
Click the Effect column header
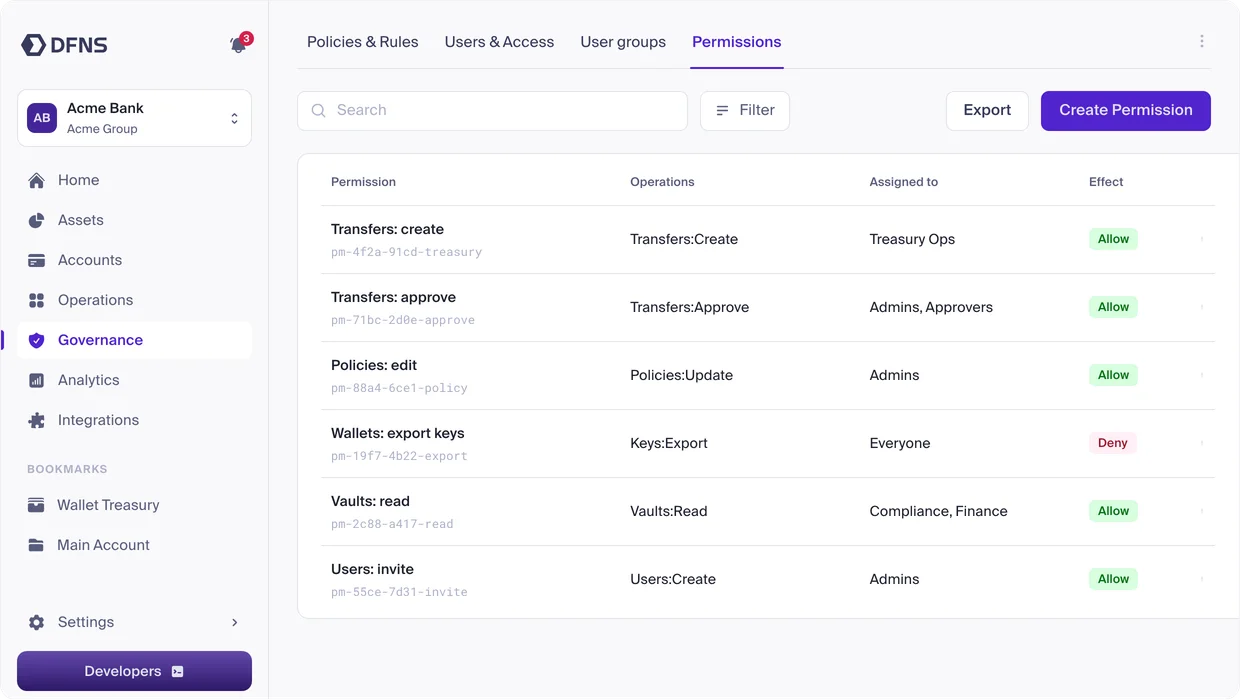click(x=1106, y=182)
